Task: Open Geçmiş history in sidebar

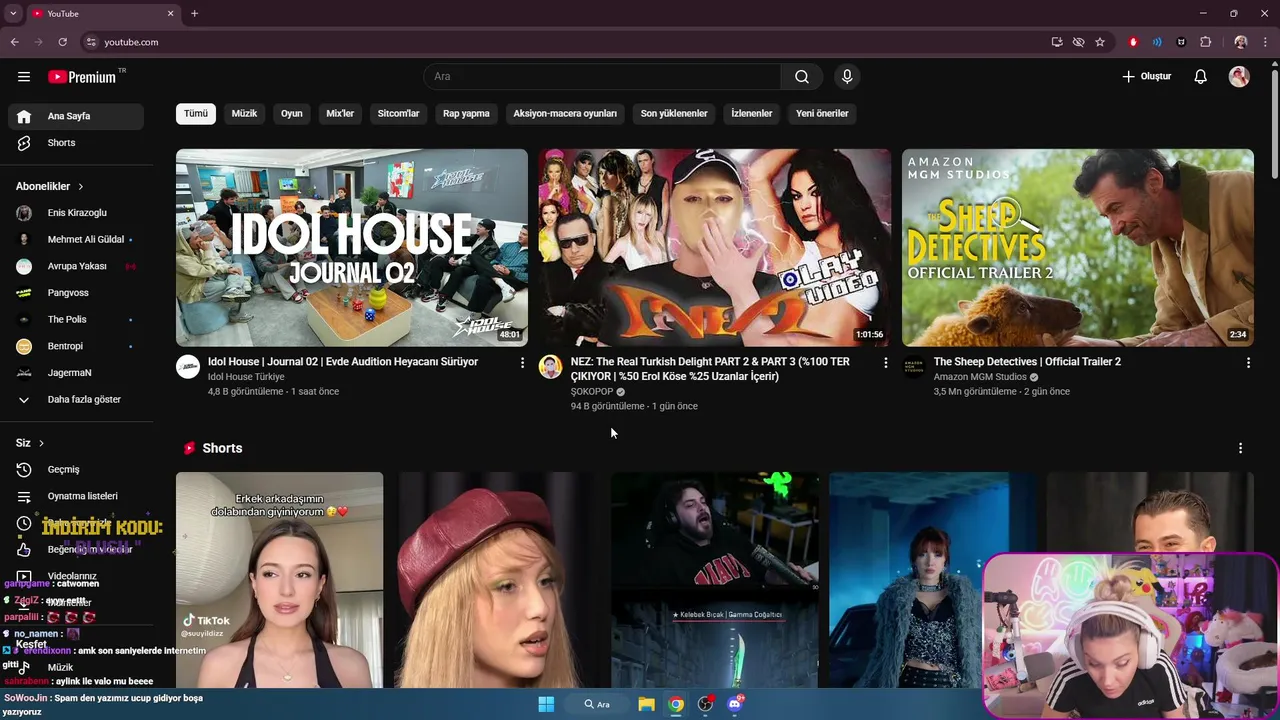Action: pos(76,470)
